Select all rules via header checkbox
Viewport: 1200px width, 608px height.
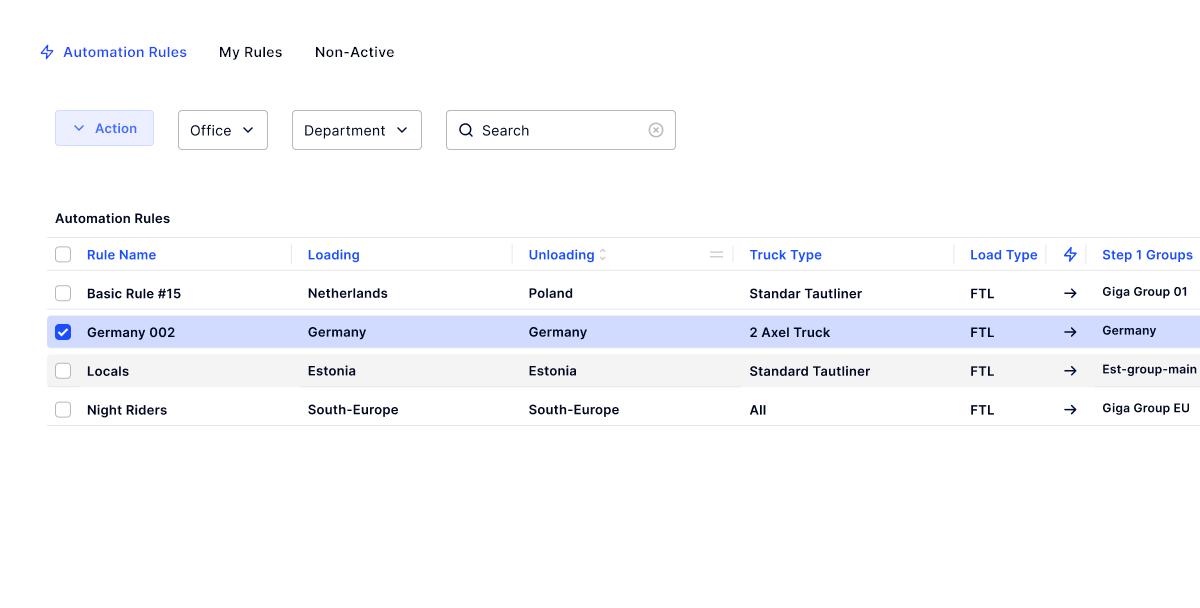click(63, 254)
